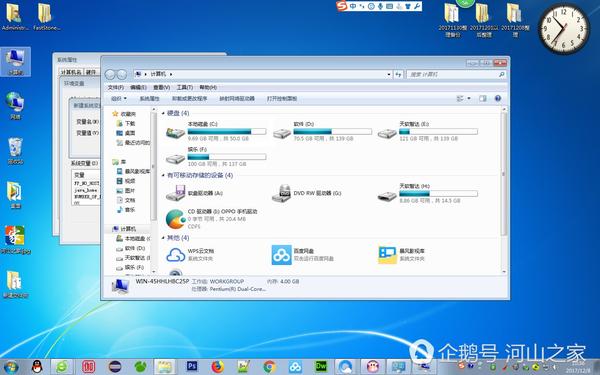Click map network drive button
The height and width of the screenshot is (375, 600).
click(x=237, y=98)
